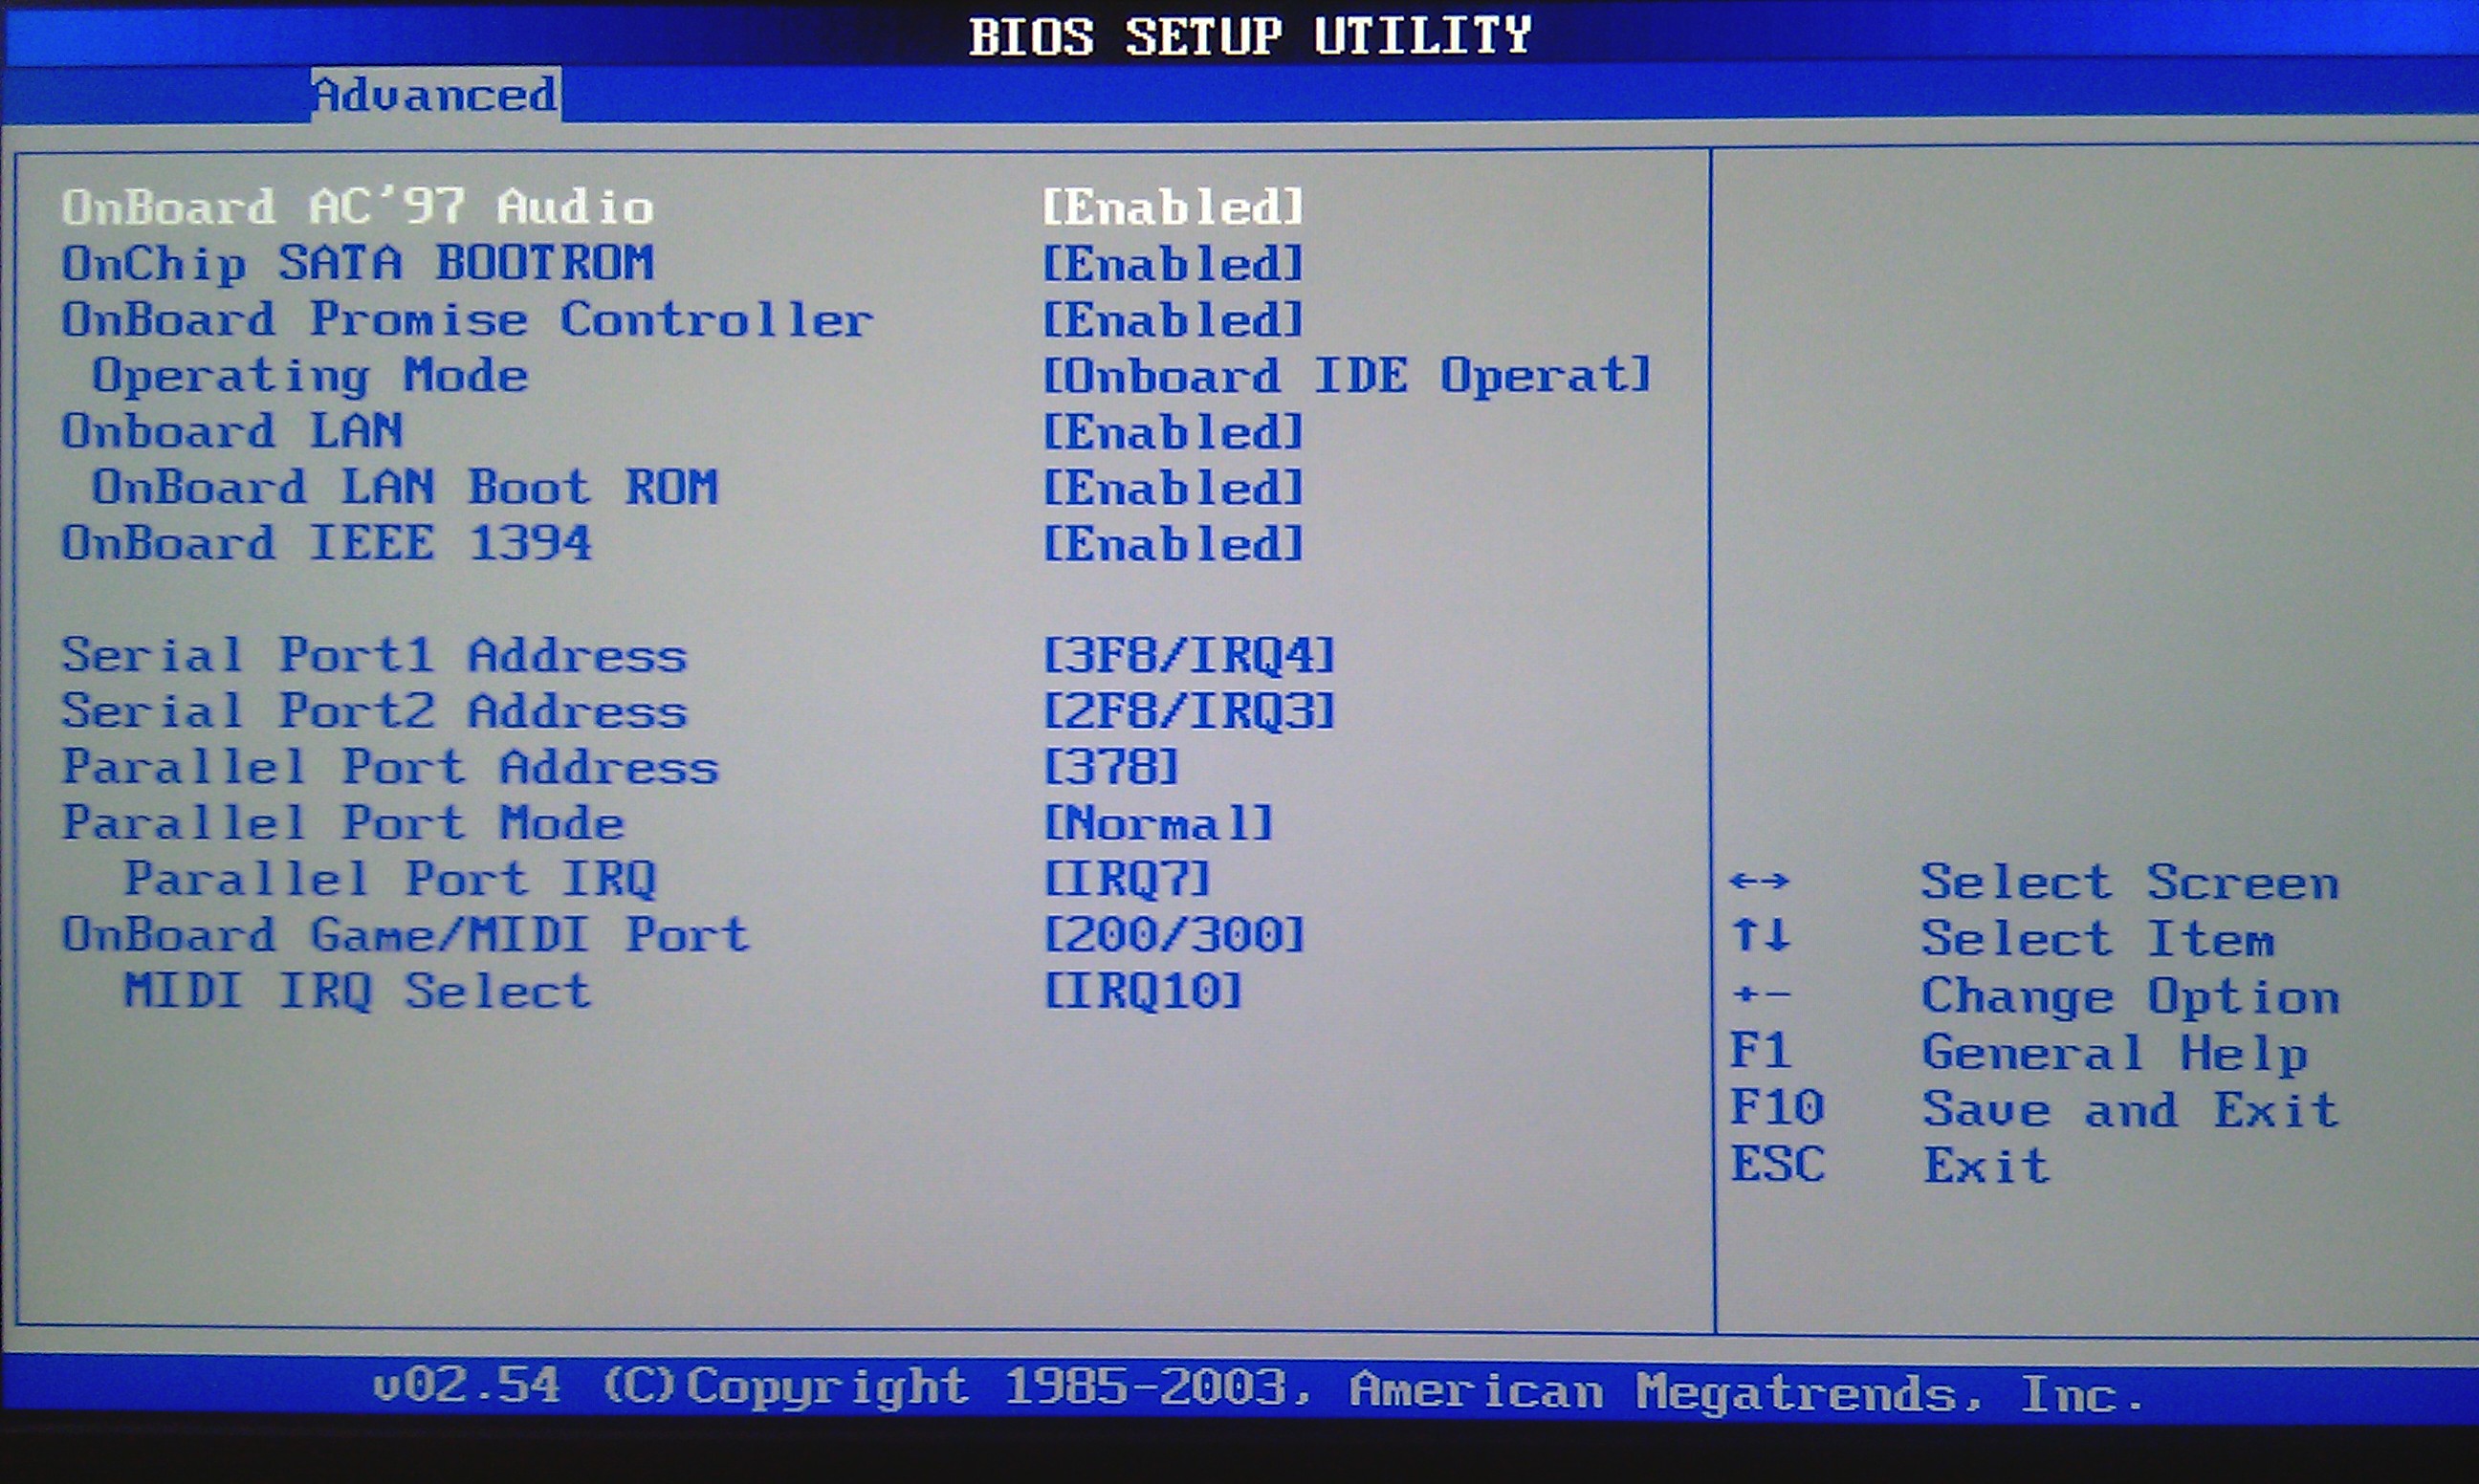
Task: Open Parallel Port IRQ7 option
Action: click(1127, 880)
